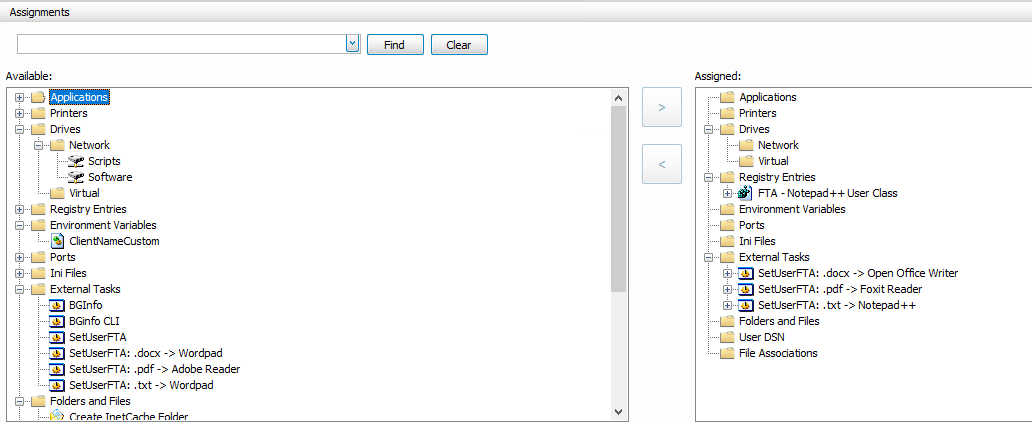This screenshot has width=1032, height=422.
Task: Click the Available list vertical scrollbar thumb
Action: point(618,199)
